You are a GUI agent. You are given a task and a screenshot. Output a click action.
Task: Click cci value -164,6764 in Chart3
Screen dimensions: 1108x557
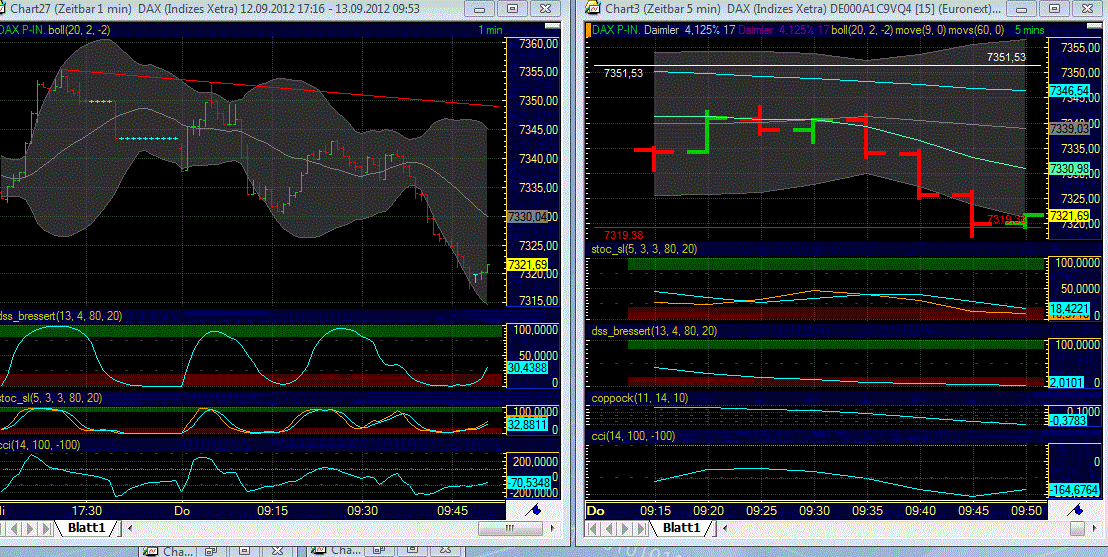[x=1074, y=490]
